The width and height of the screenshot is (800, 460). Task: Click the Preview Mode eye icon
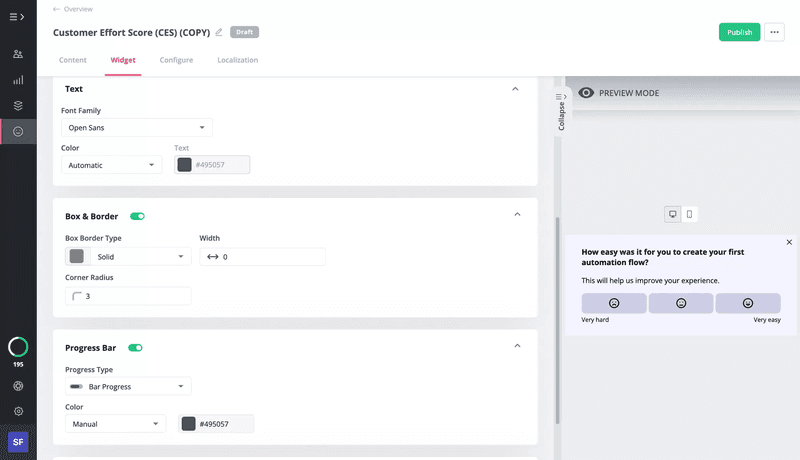click(586, 93)
